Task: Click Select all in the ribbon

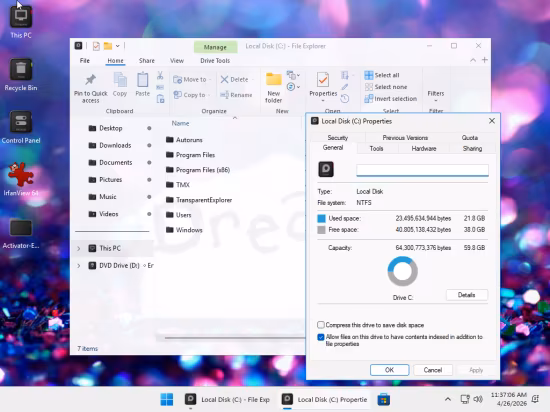Action: coord(382,75)
